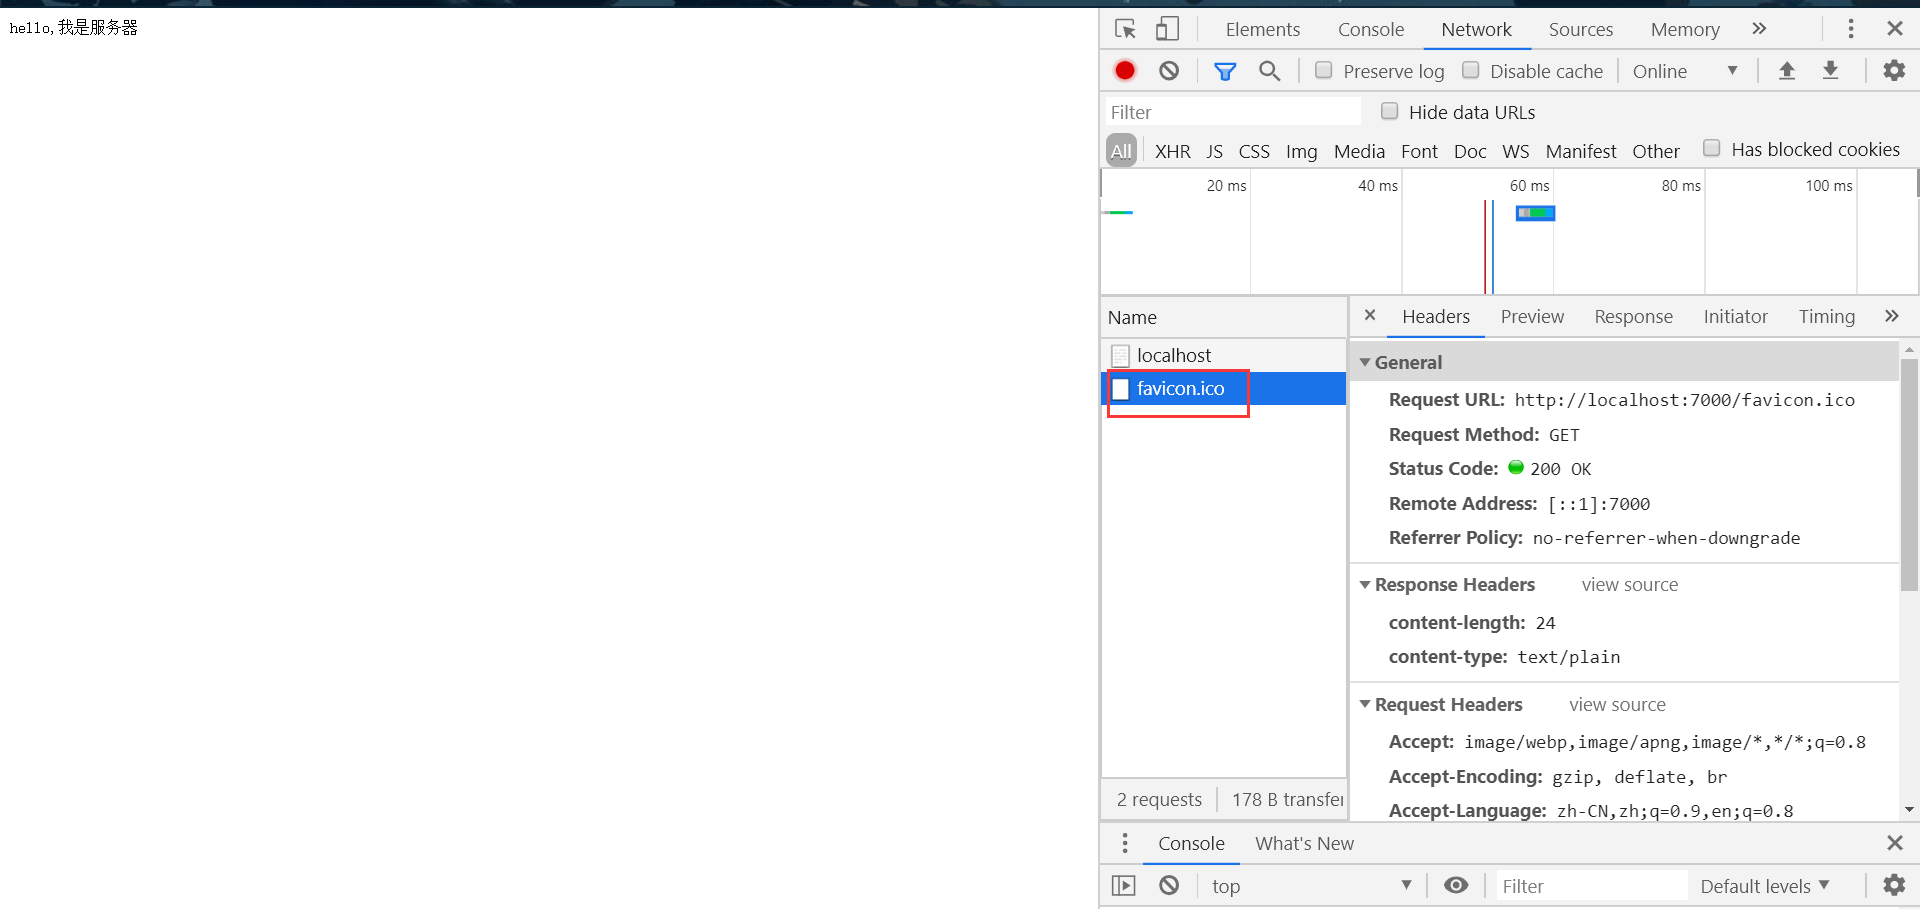Show the console sidebar
The image size is (1920, 909).
pyautogui.click(x=1124, y=885)
